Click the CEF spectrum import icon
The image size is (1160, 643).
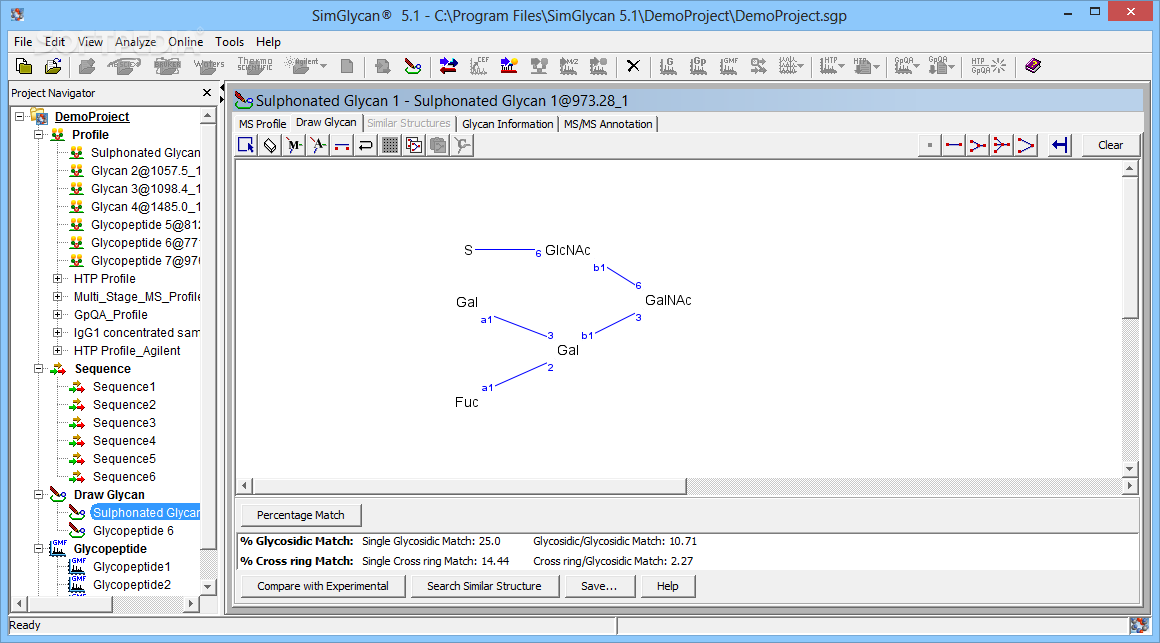[x=479, y=67]
